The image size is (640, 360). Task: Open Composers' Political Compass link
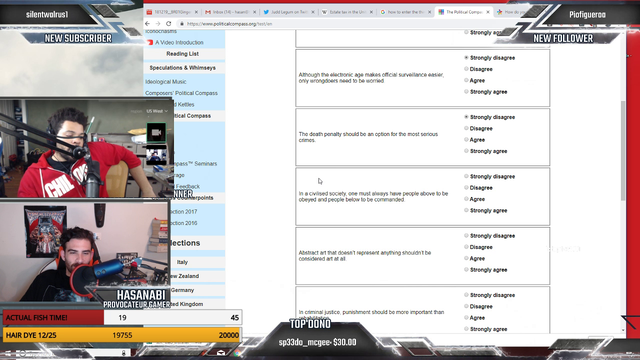(x=181, y=93)
